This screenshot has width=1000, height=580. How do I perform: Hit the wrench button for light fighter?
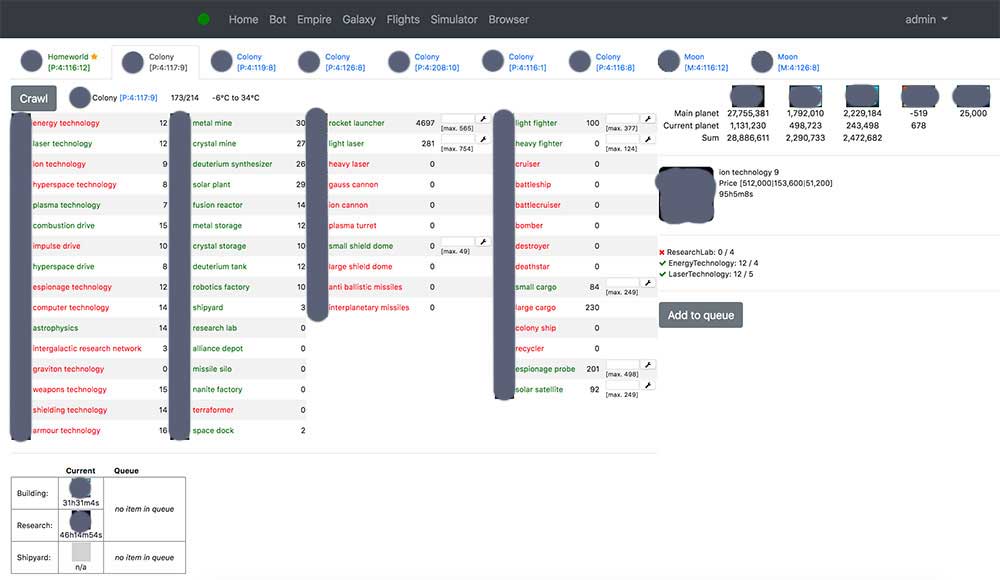tap(647, 119)
